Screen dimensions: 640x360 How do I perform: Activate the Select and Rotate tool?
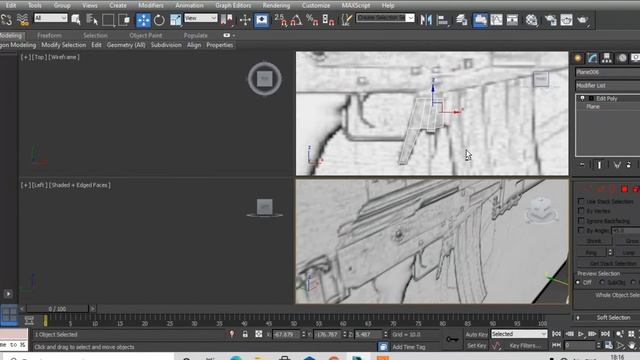(x=159, y=20)
